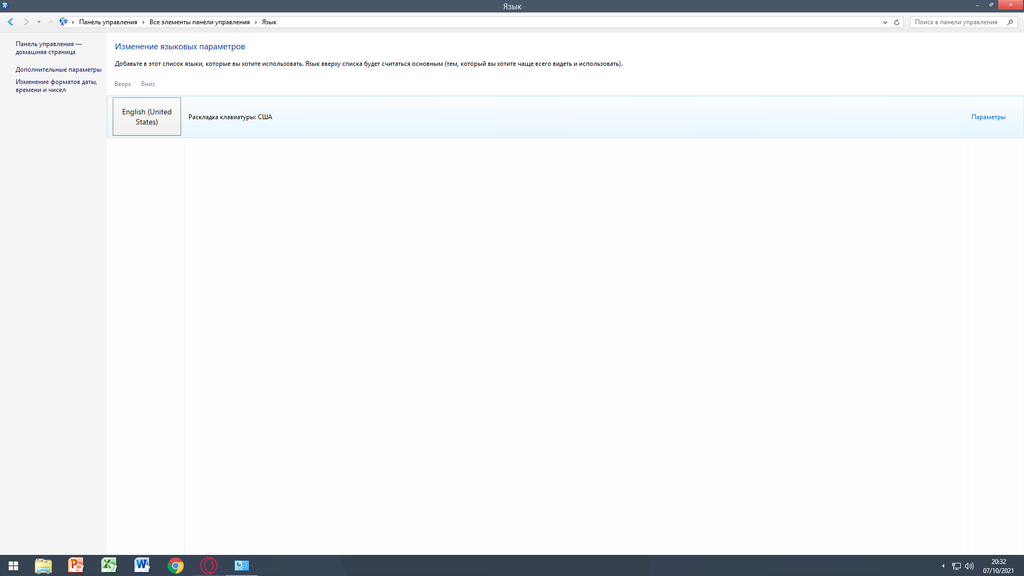
Task: Open the volume tray icon
Action: click(969, 566)
